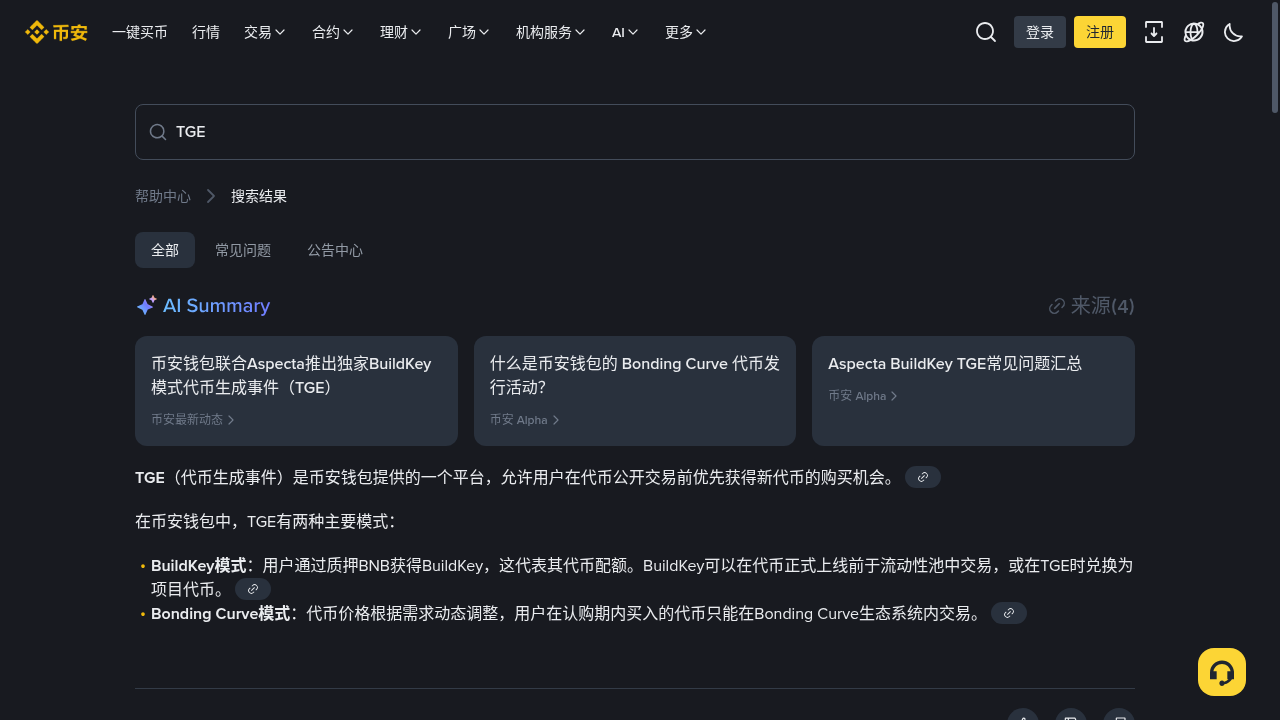
Task: Open 行情 in the top navigation
Action: [206, 32]
